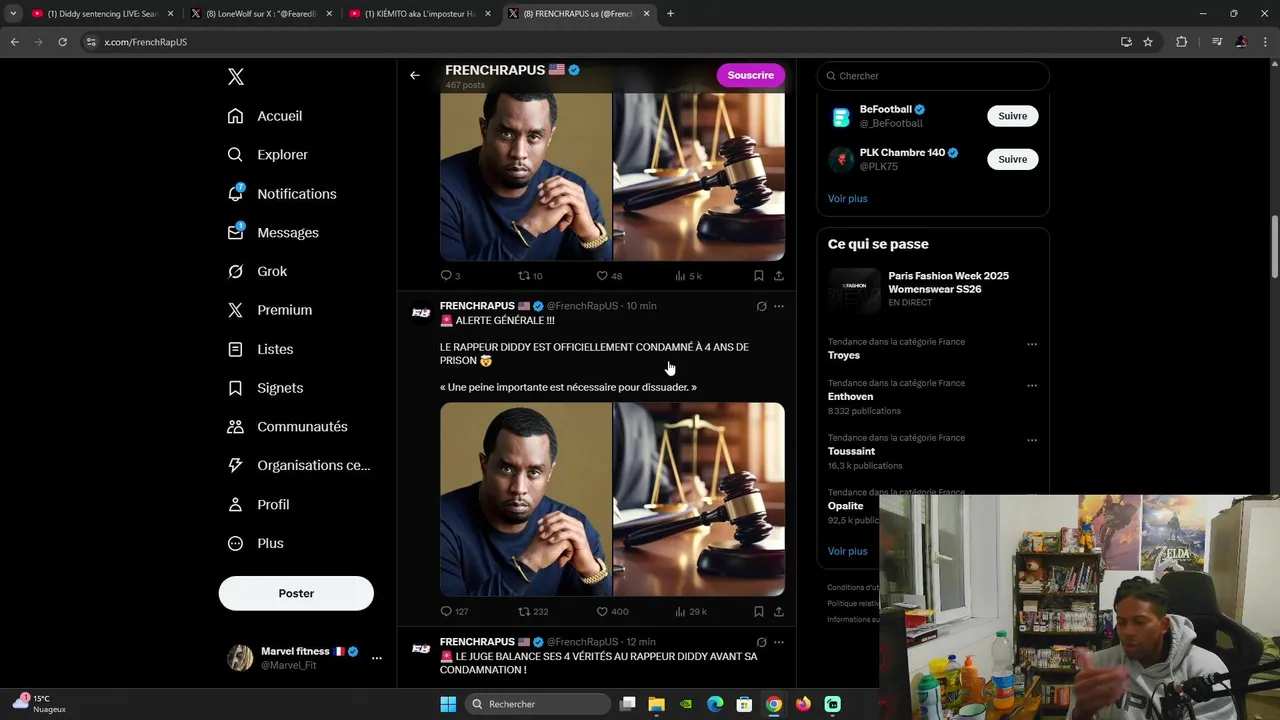Open the weather widget 15°C Nuageux

(x=39, y=704)
